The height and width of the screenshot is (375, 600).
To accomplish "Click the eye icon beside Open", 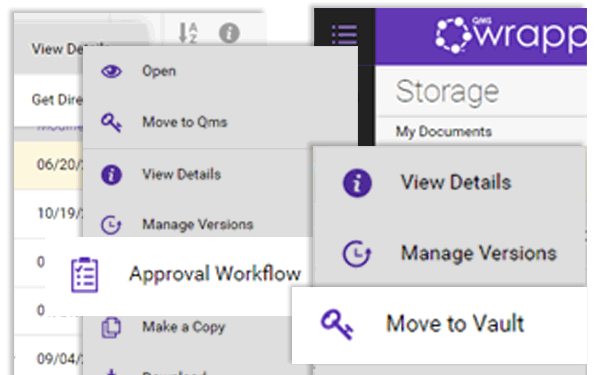I will click(111, 71).
